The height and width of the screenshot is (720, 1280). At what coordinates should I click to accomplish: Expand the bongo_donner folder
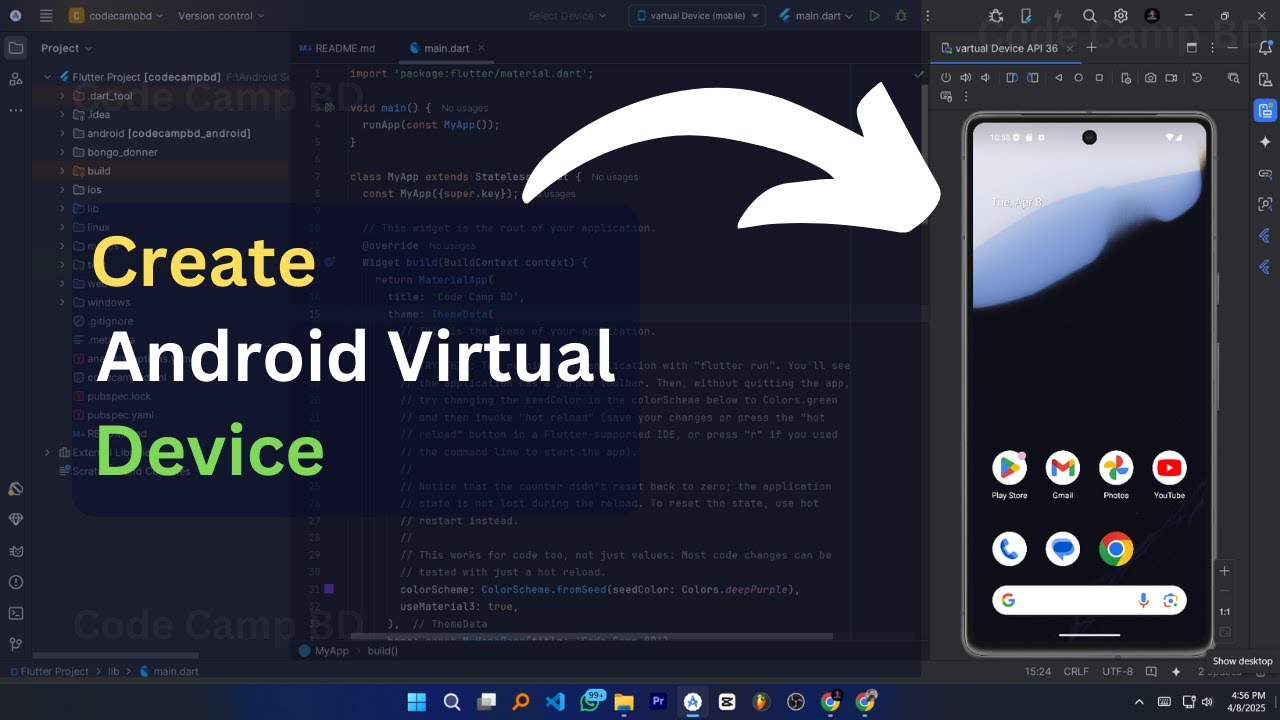(62, 152)
